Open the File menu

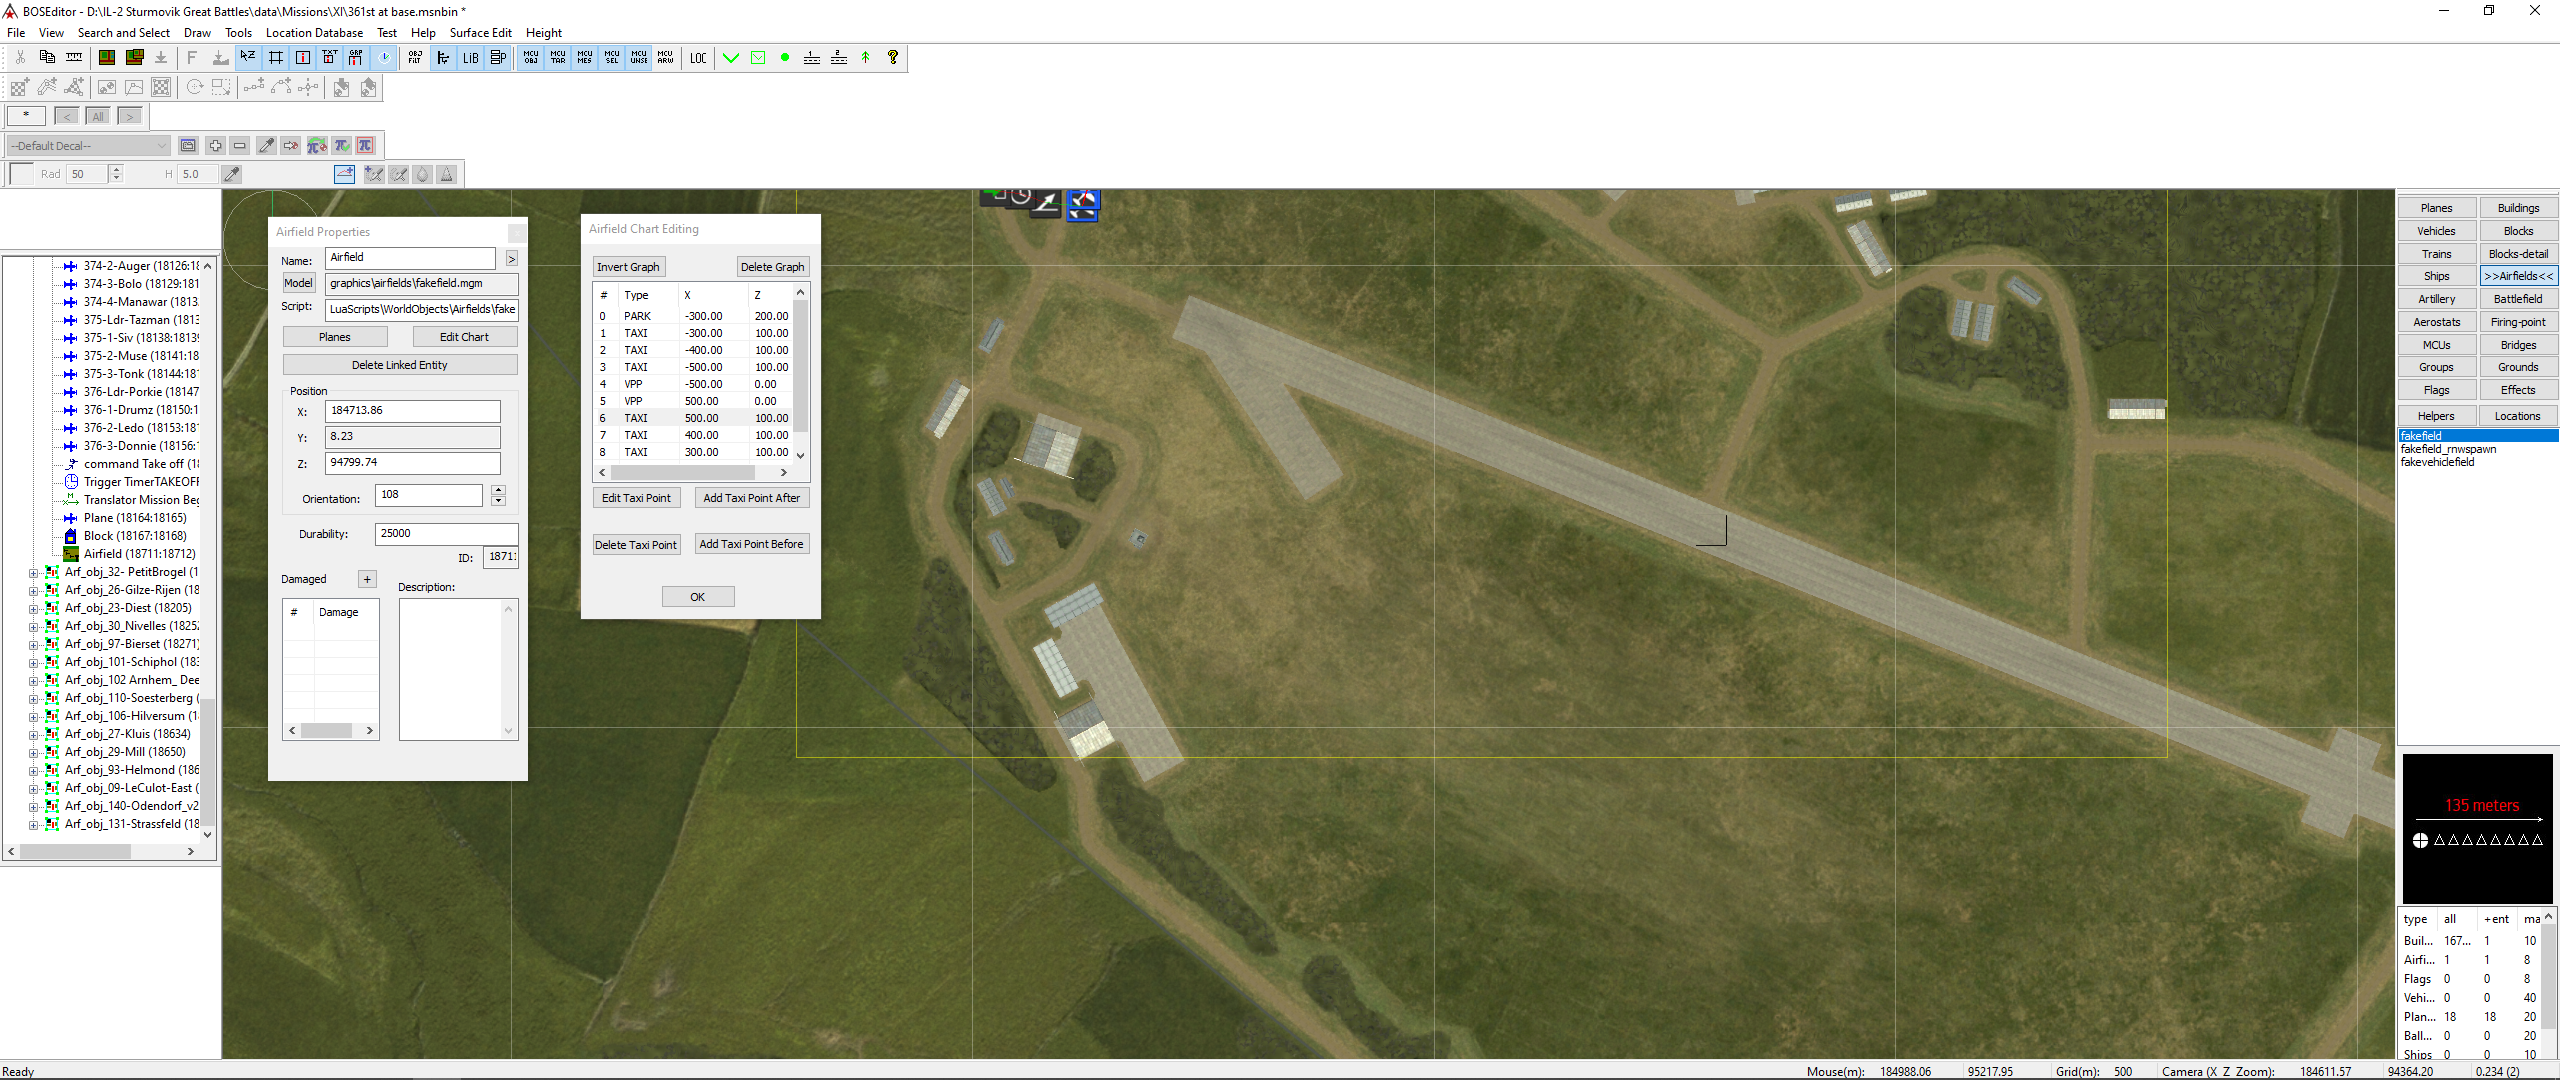point(16,33)
